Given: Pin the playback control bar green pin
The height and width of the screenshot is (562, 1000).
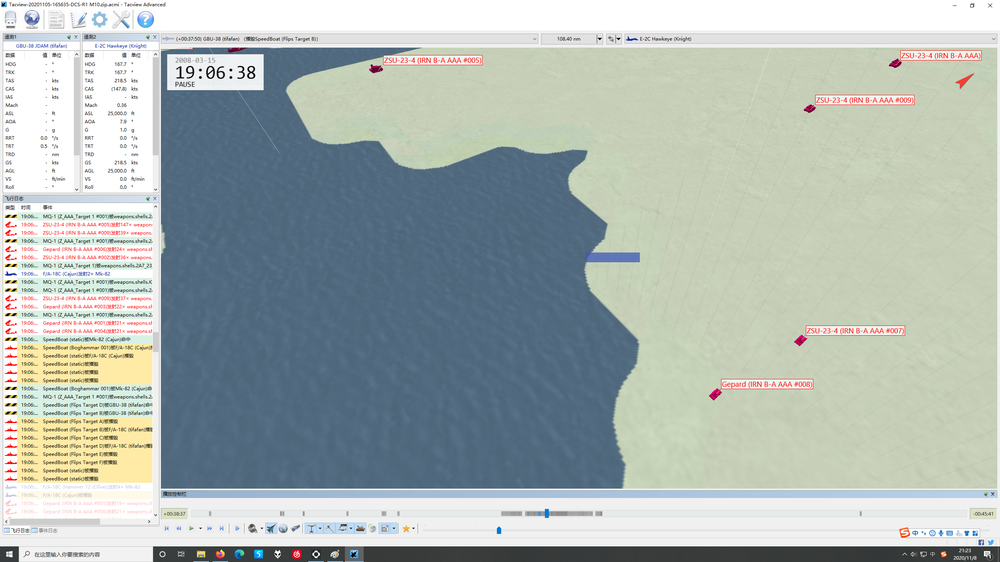Looking at the screenshot, I should 986,494.
